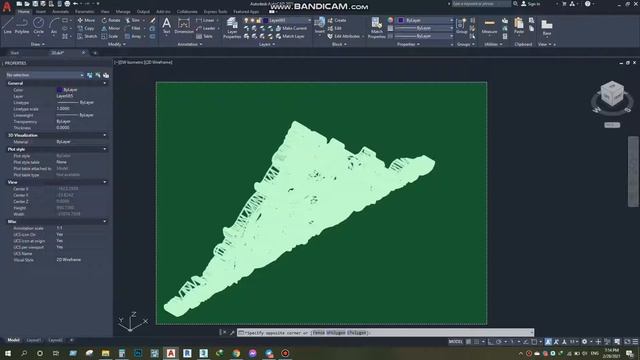
Task: Open the object color ByLayer dropdown
Action: [x=424, y=20]
